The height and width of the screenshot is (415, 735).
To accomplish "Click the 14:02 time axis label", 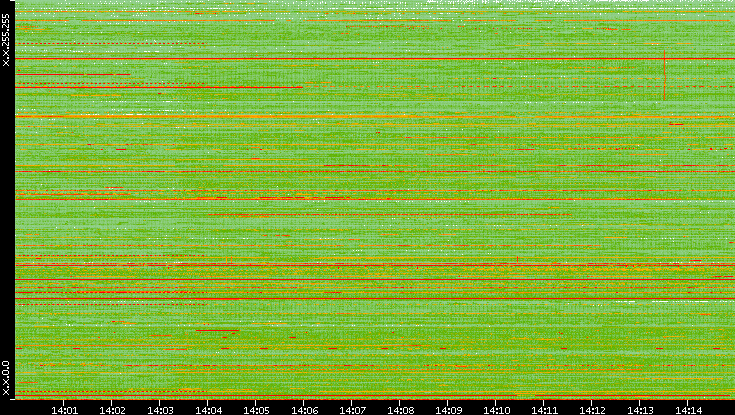I will [112, 410].
